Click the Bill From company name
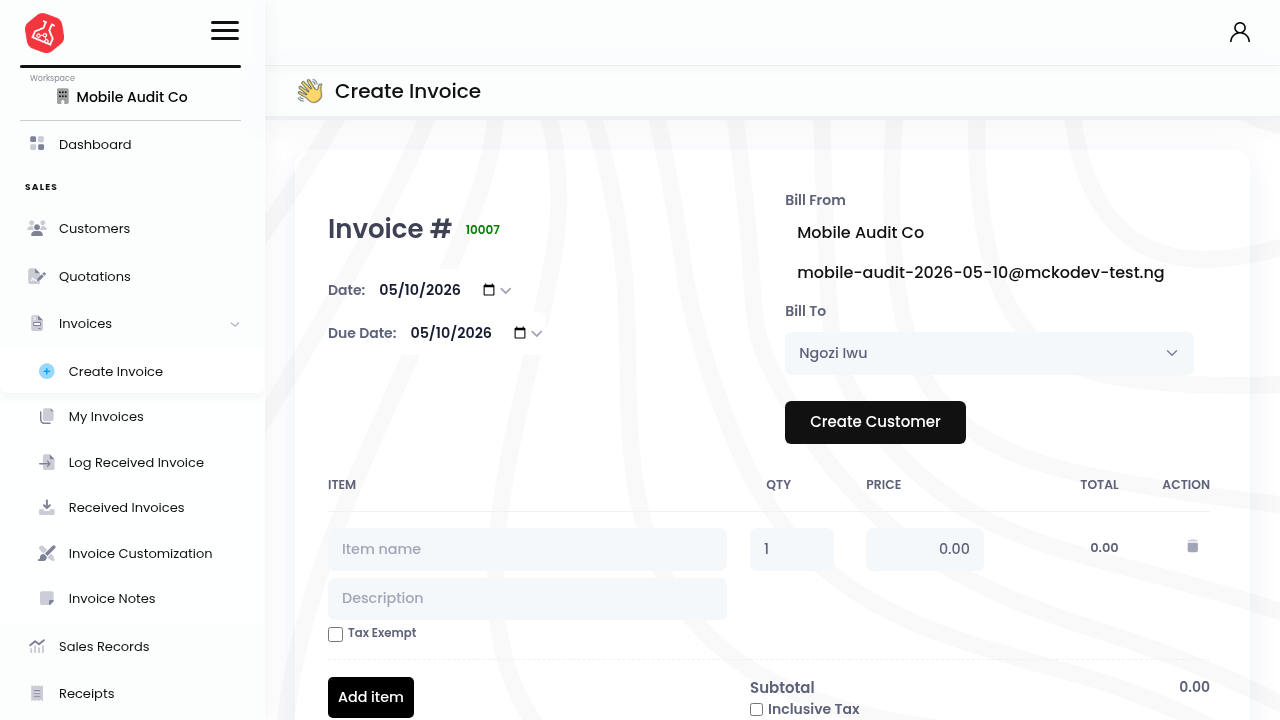The height and width of the screenshot is (720, 1280). tap(860, 232)
